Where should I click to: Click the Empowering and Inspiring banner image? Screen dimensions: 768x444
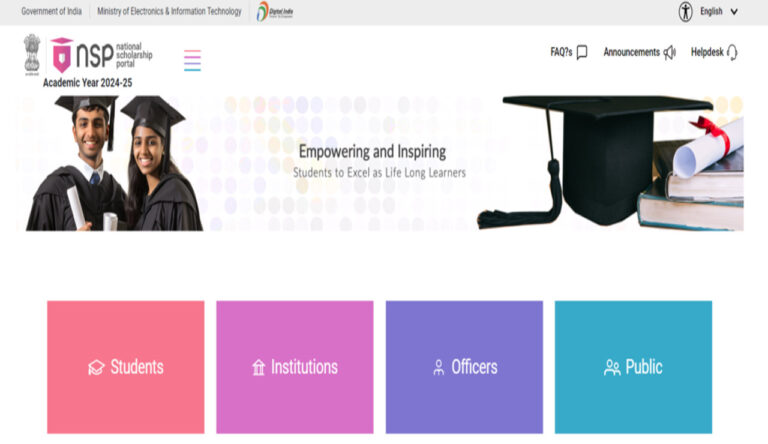pos(380,163)
